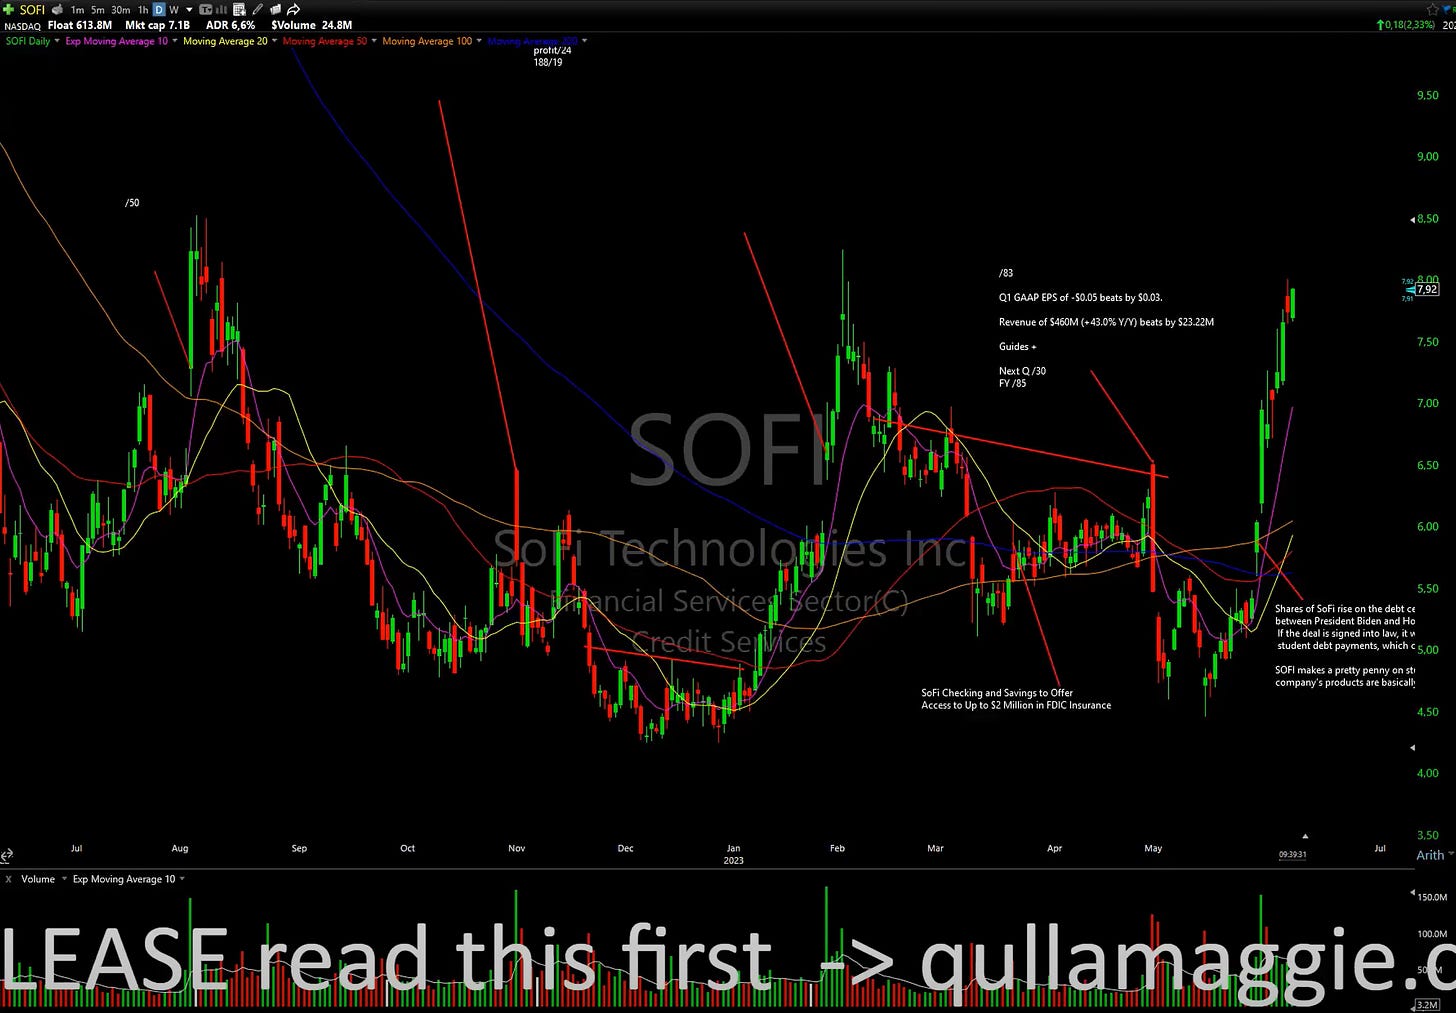Screen dimensions: 1456x1013
Task: Switch to the 30m timeframe
Action: [120, 10]
